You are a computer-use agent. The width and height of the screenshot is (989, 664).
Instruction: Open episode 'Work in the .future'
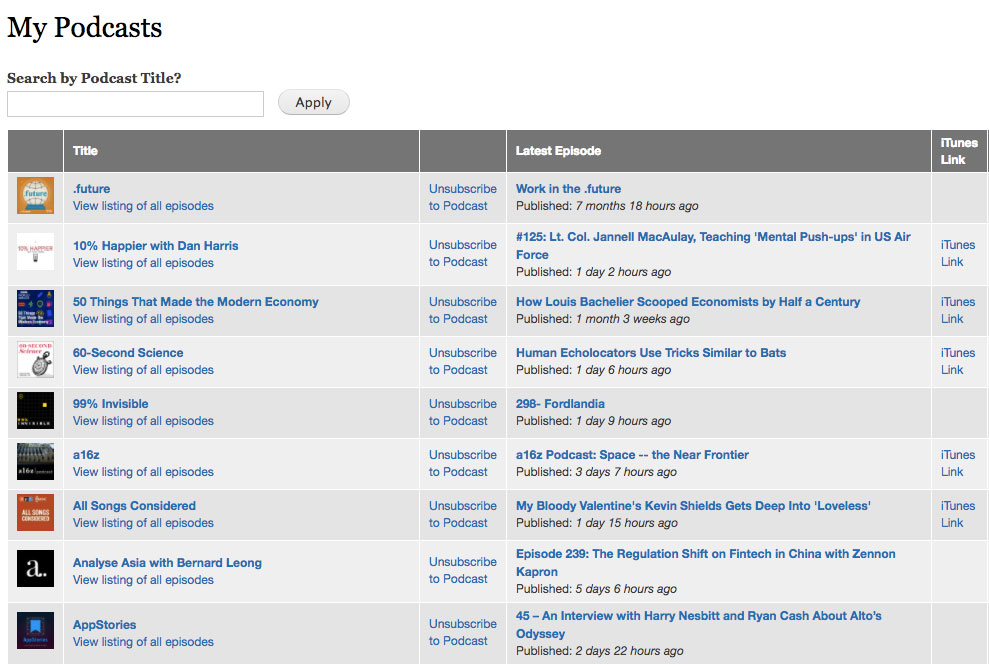(x=568, y=189)
